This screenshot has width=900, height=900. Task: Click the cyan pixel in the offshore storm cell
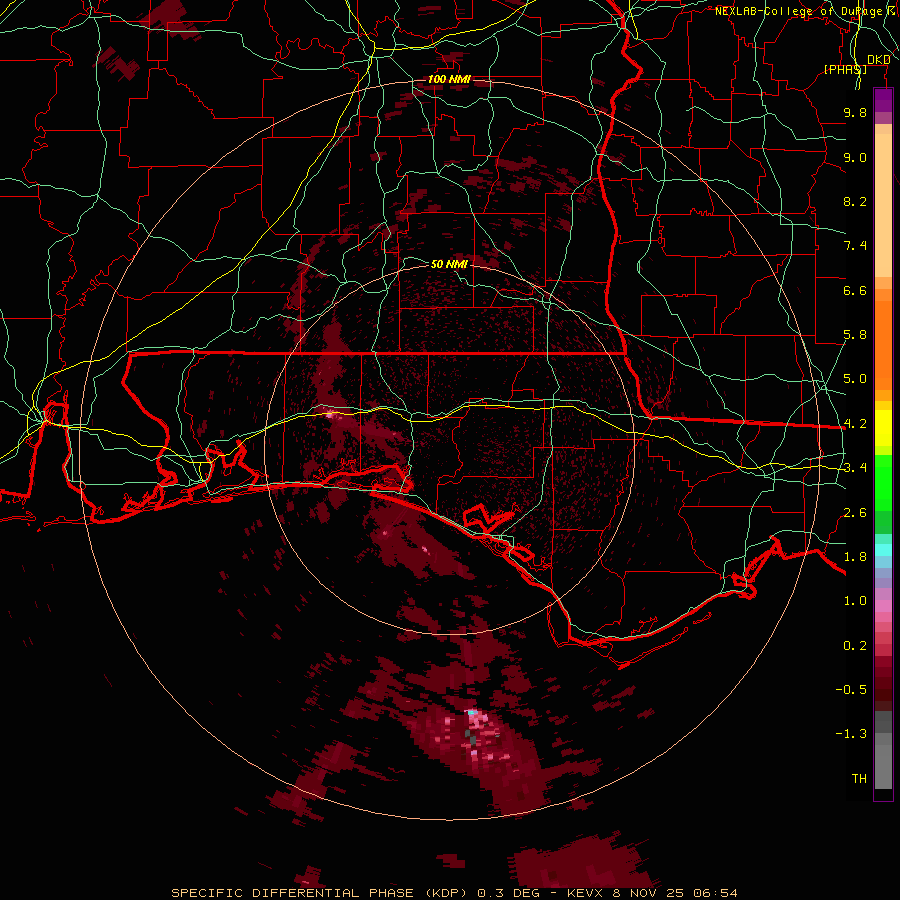coord(472,712)
